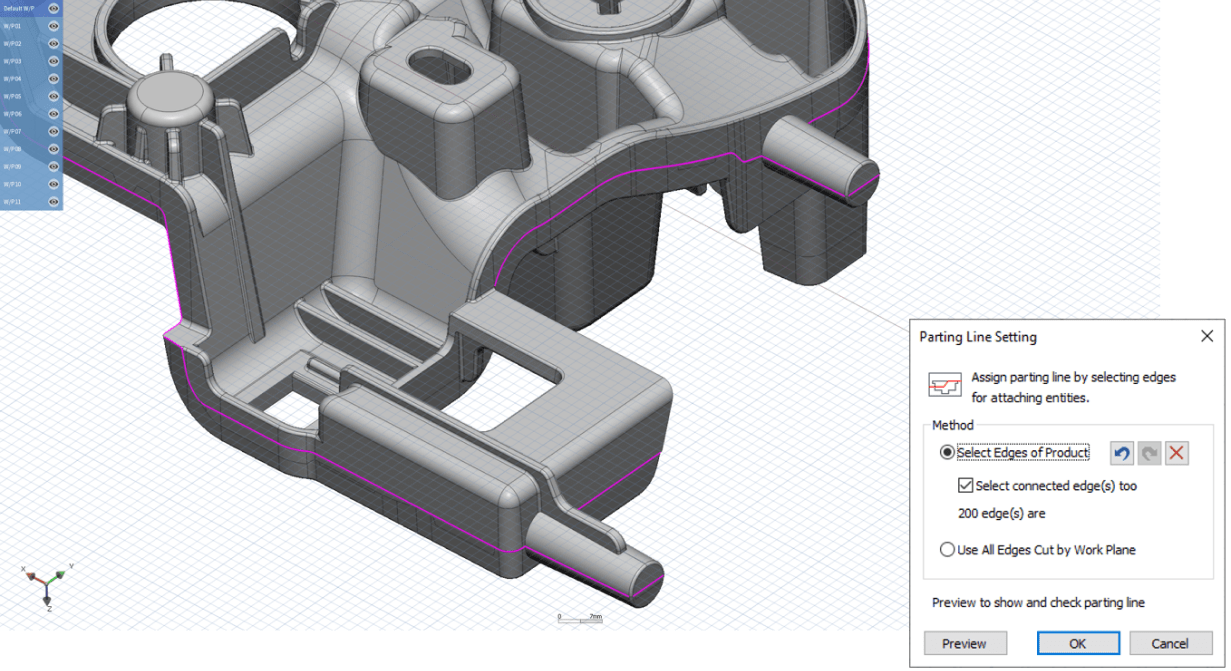Click the greyed redo arrow icon

click(x=1149, y=453)
